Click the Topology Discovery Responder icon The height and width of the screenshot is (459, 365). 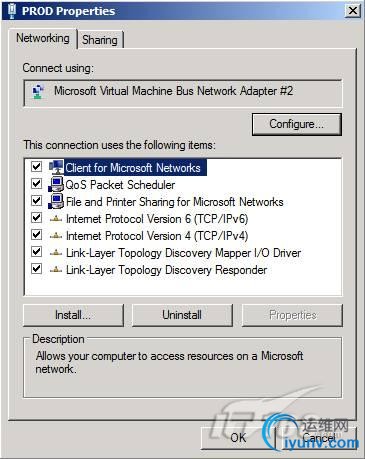pyautogui.click(x=56, y=270)
